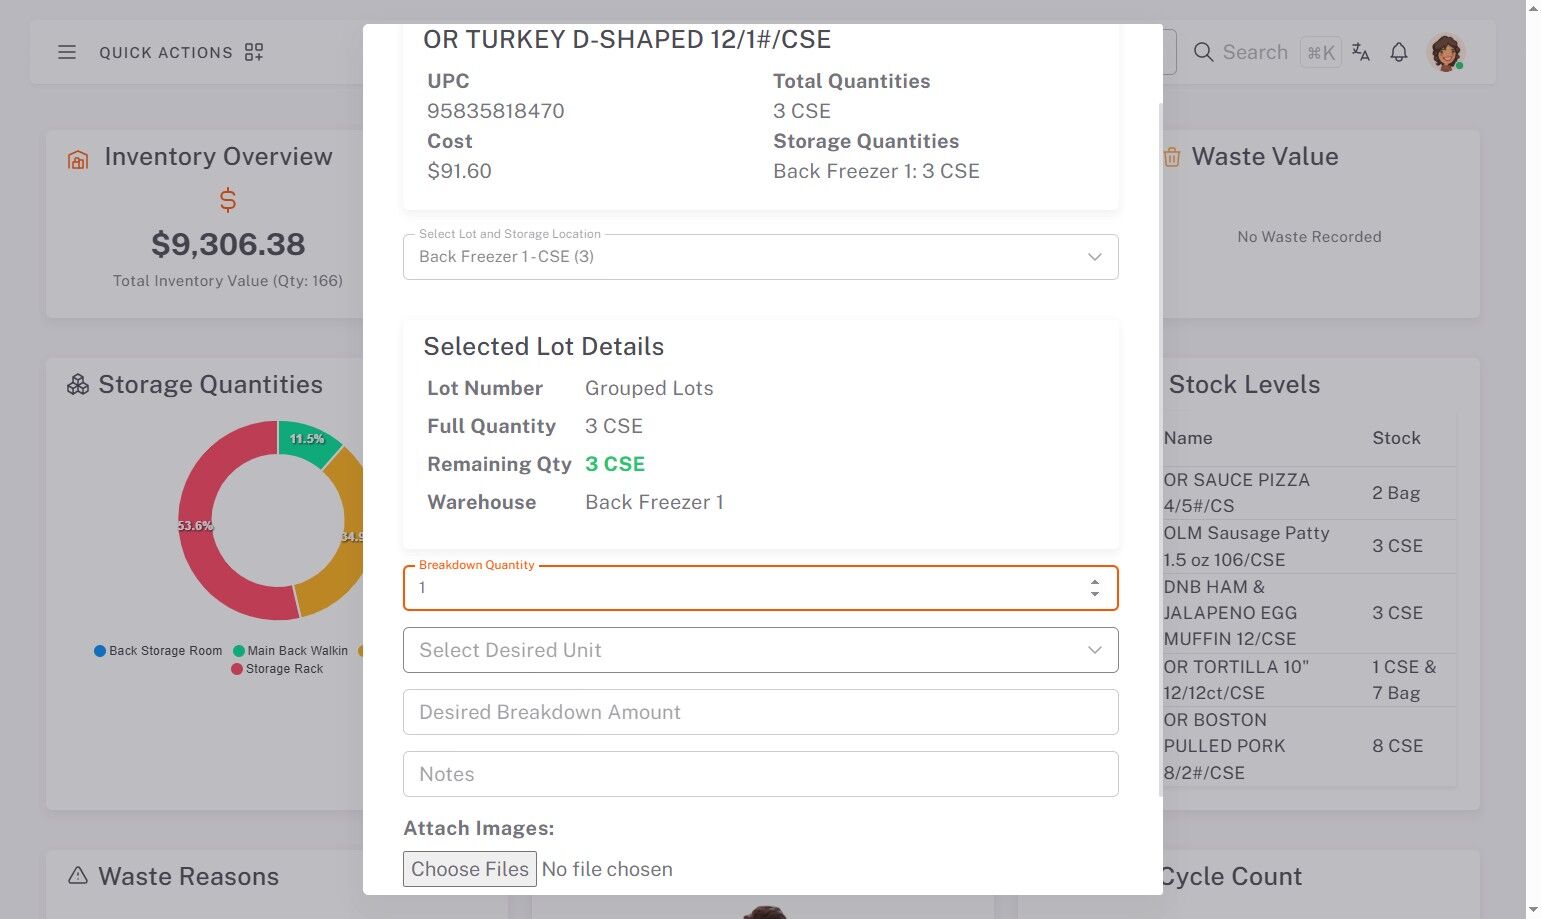Expand Select Lot and Storage Location dropdown

[x=760, y=257]
